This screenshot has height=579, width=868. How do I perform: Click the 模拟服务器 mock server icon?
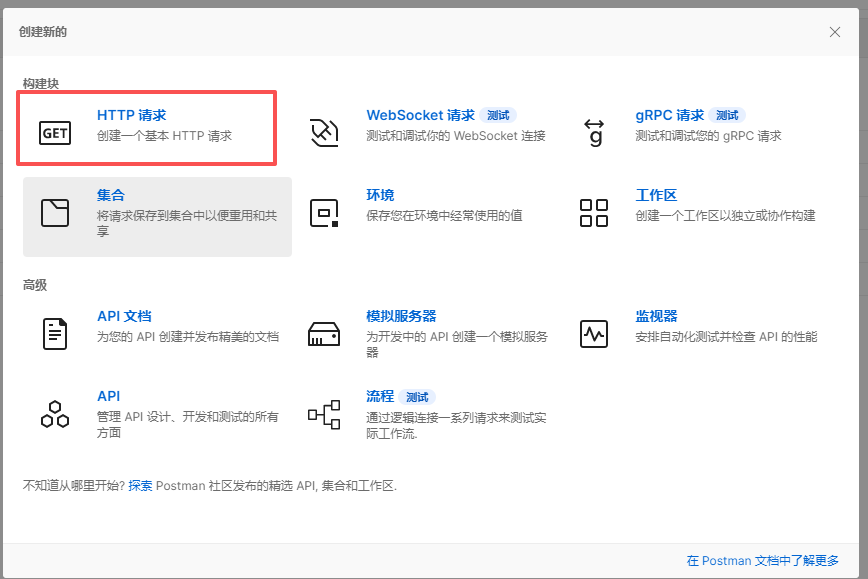coord(324,334)
